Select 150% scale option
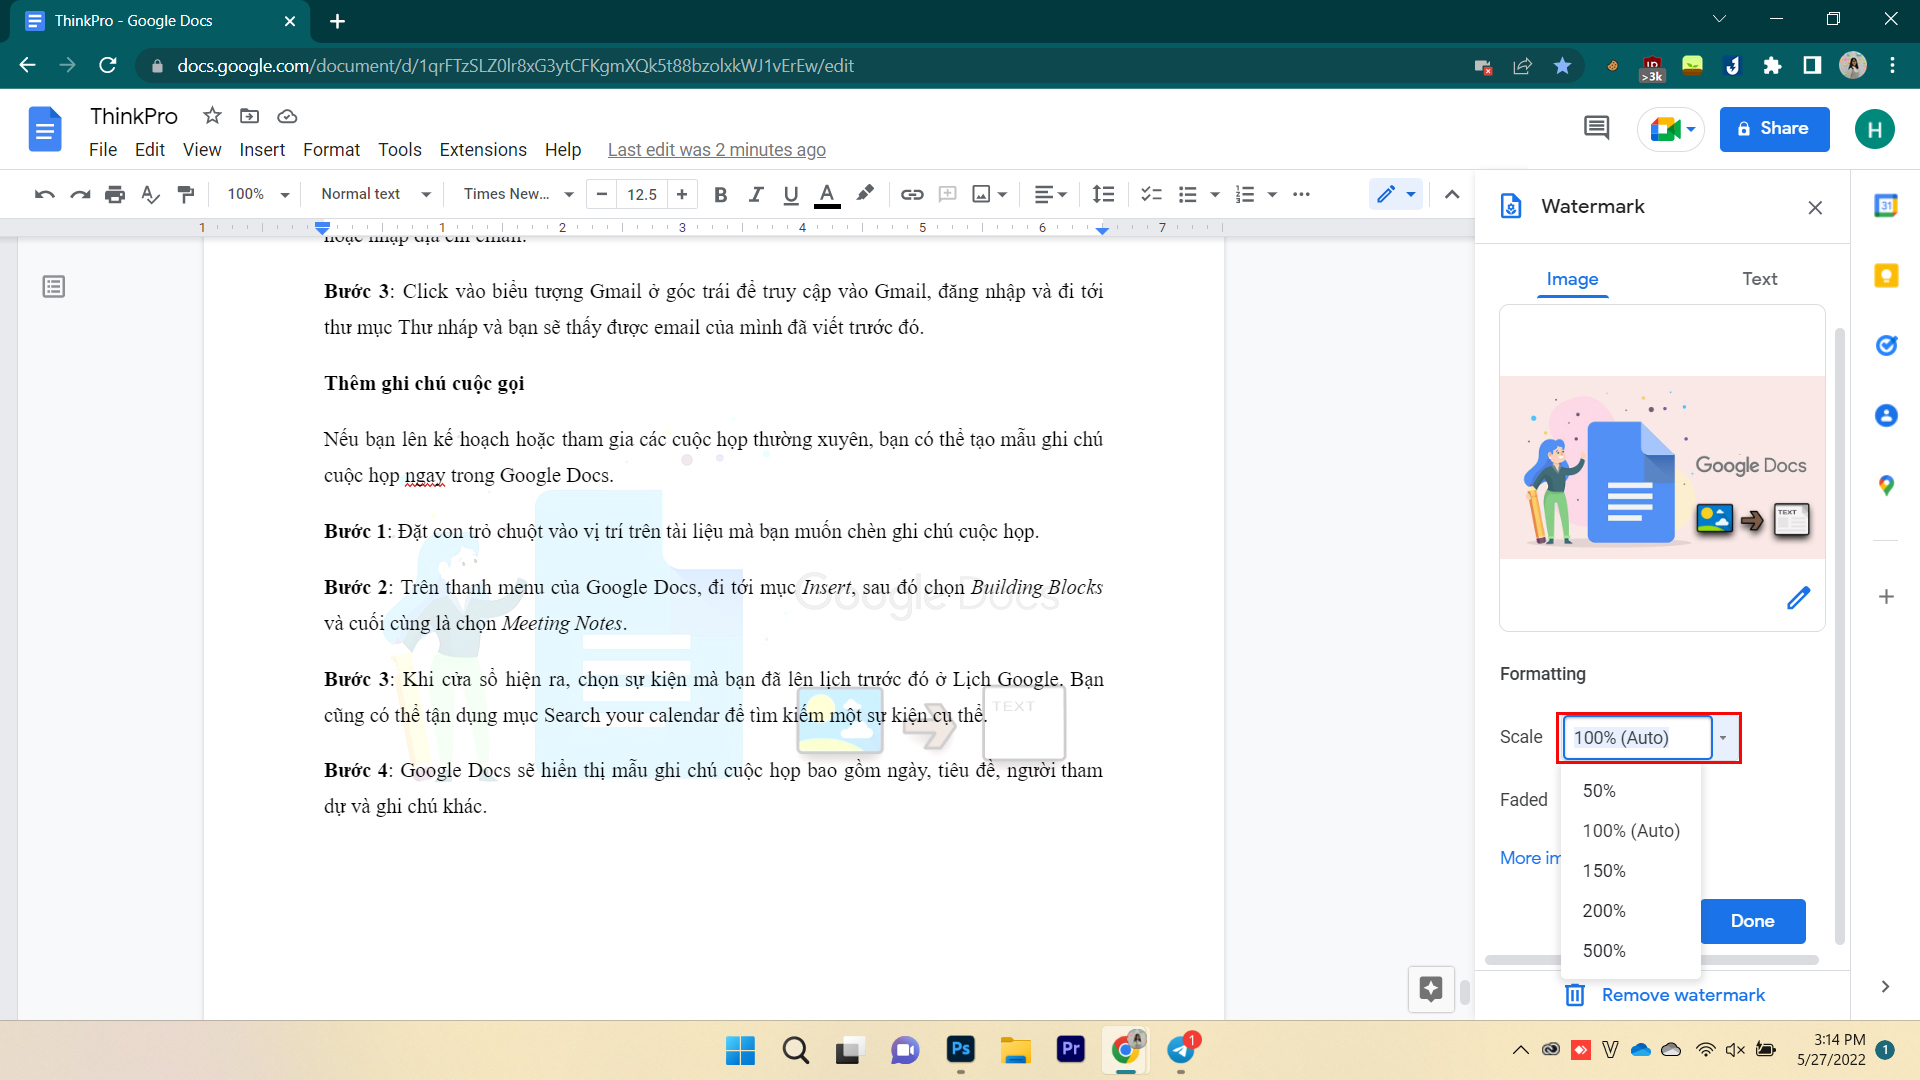This screenshot has width=1920, height=1080. click(1630, 871)
